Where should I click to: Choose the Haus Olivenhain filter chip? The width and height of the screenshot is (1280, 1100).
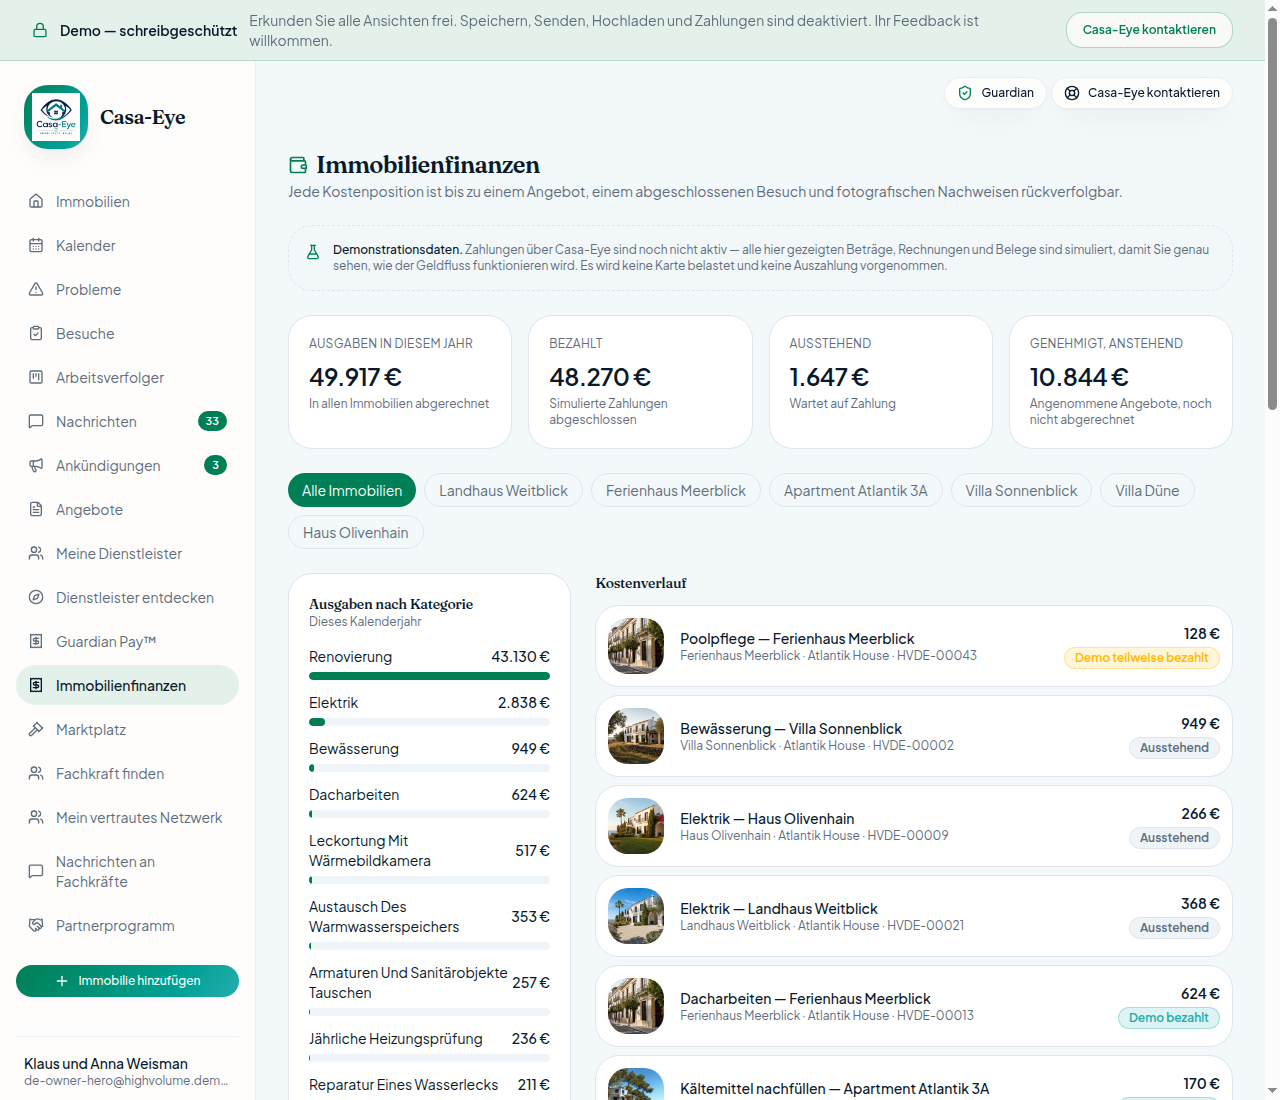(x=356, y=532)
